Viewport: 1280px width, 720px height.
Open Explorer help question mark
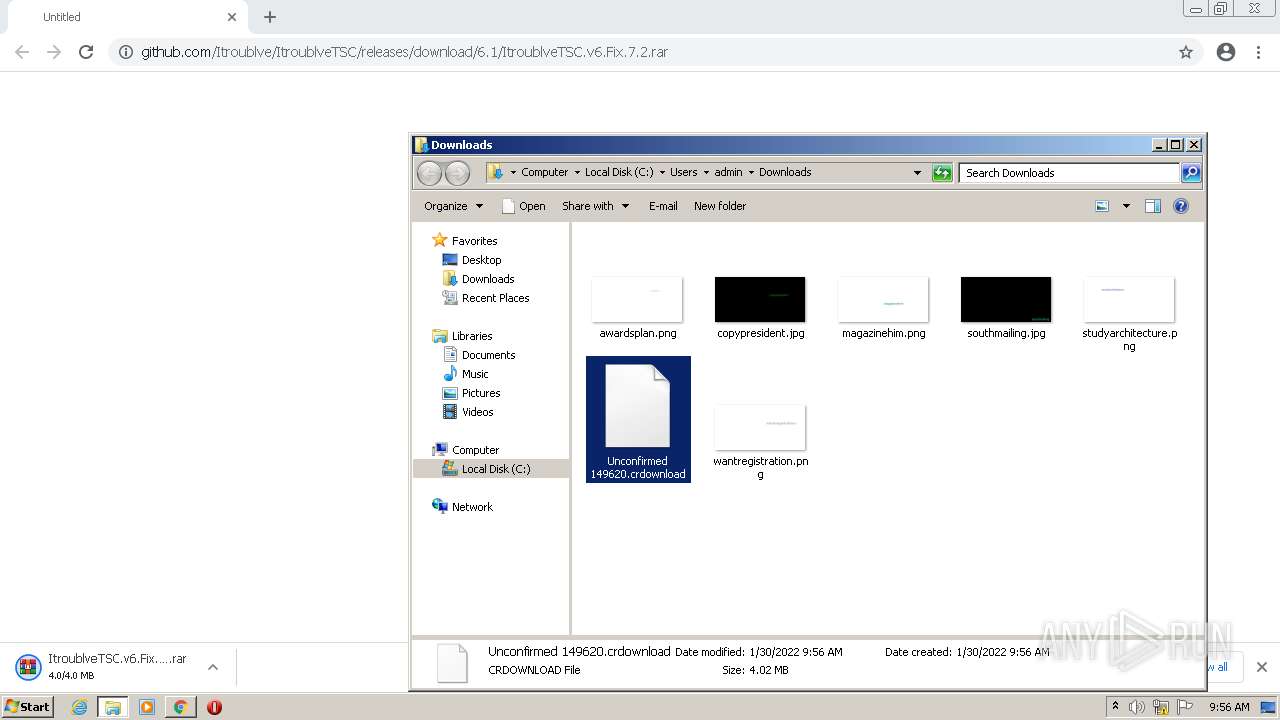pos(1181,206)
